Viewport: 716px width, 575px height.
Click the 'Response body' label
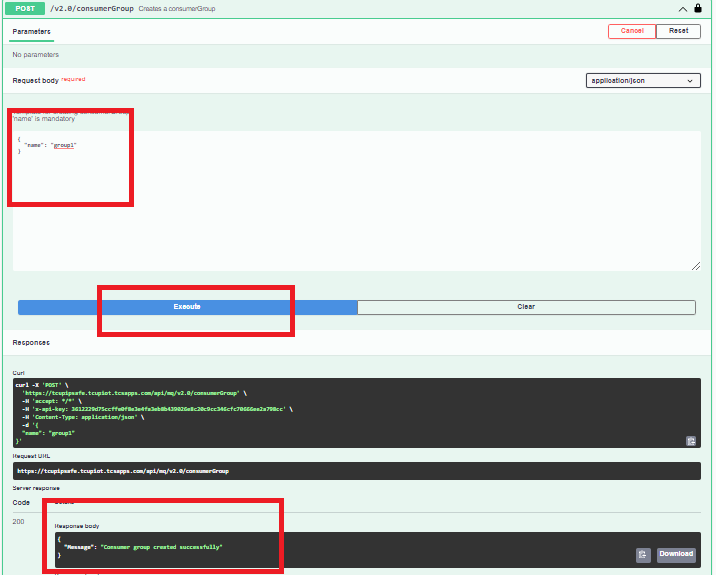[77, 526]
